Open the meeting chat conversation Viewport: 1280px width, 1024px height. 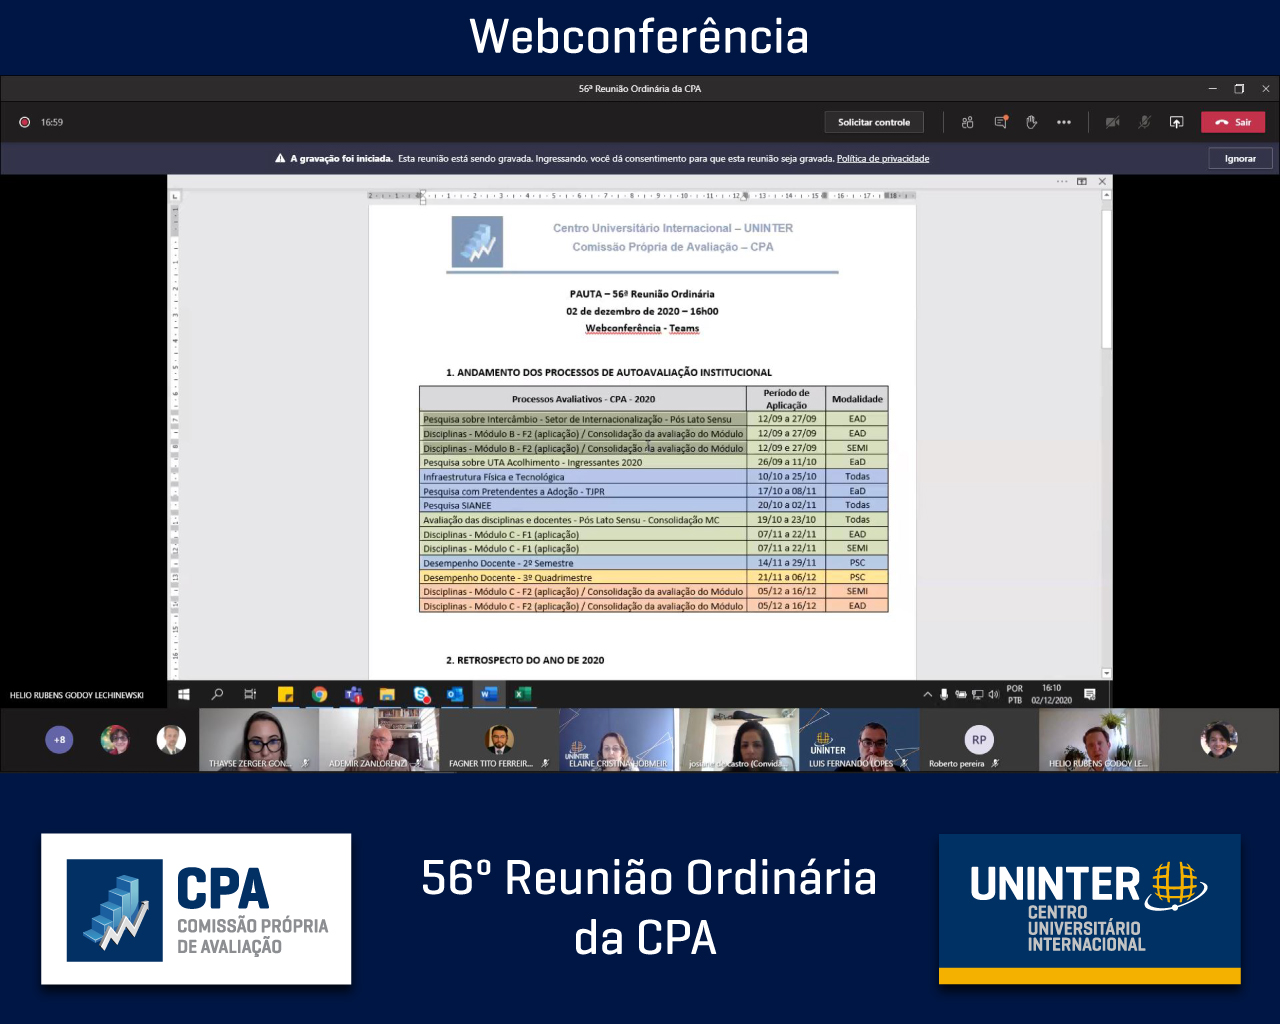tap(1000, 122)
